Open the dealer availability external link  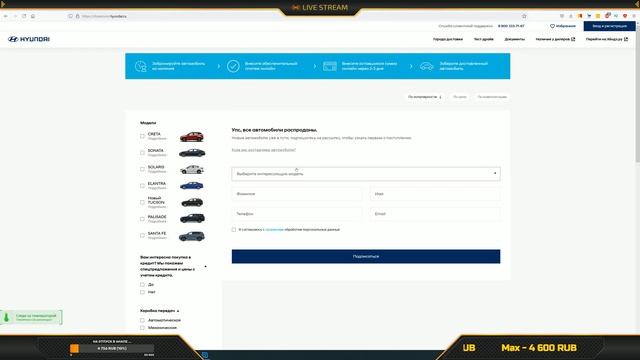coord(556,39)
